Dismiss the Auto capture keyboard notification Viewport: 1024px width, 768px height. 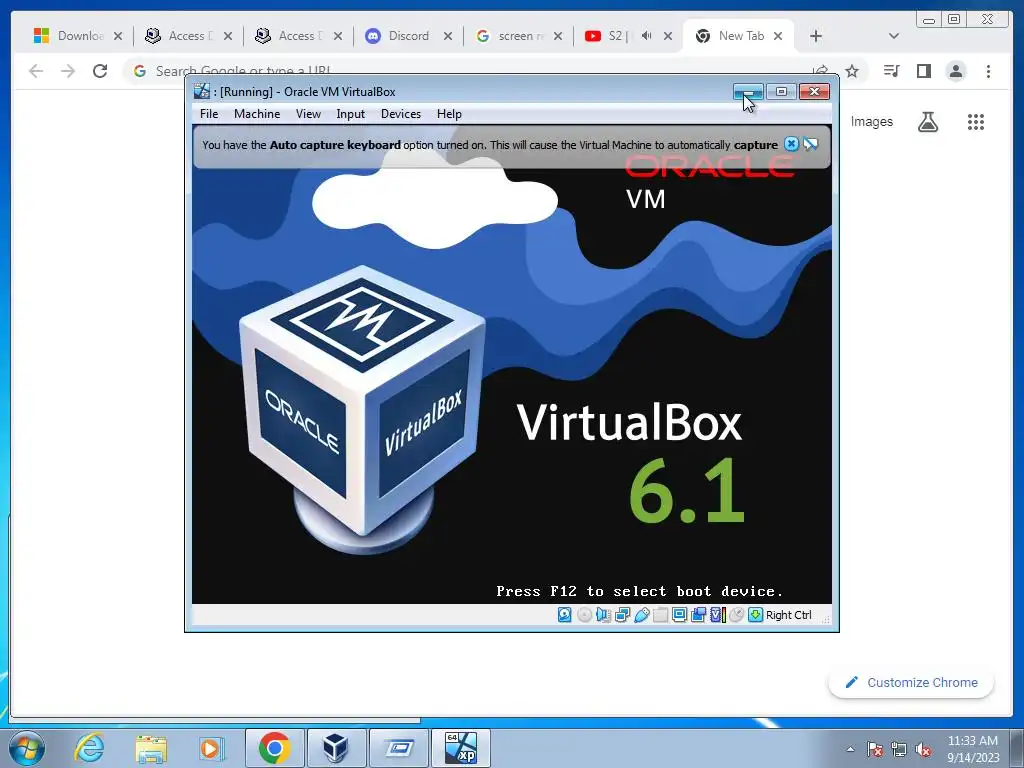point(791,144)
